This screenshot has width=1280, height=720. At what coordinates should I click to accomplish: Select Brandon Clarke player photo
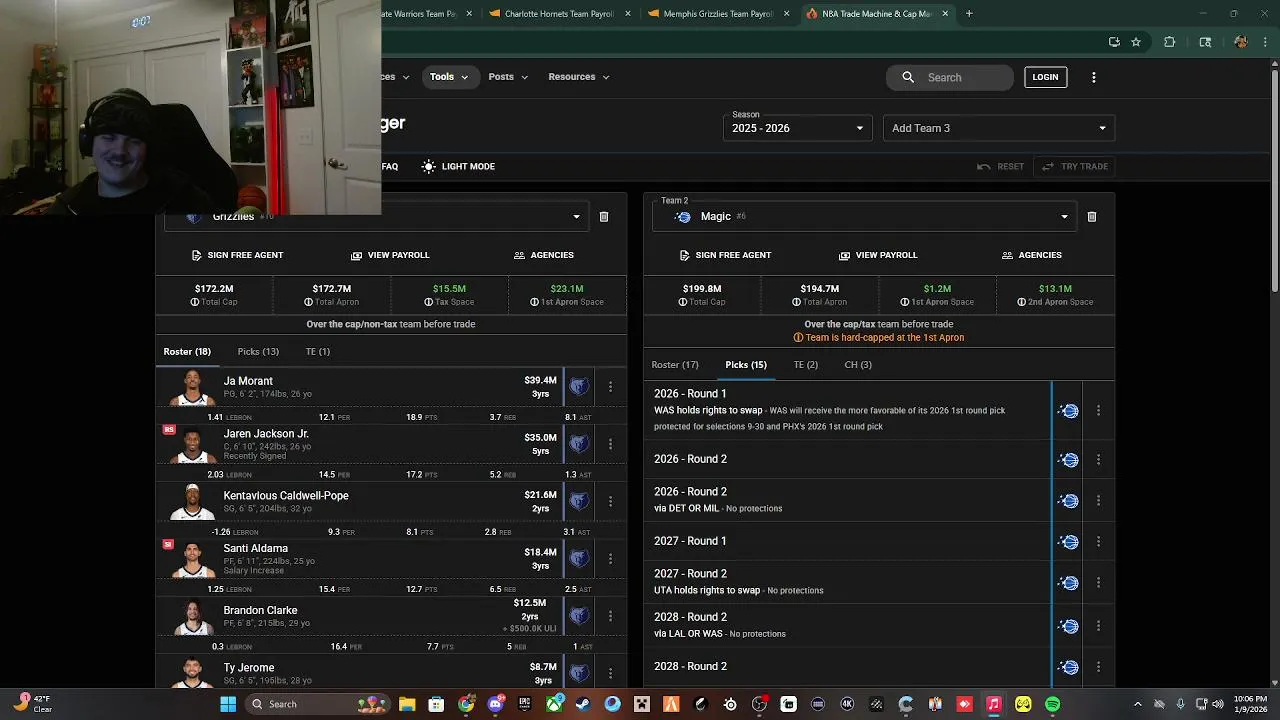click(x=192, y=617)
